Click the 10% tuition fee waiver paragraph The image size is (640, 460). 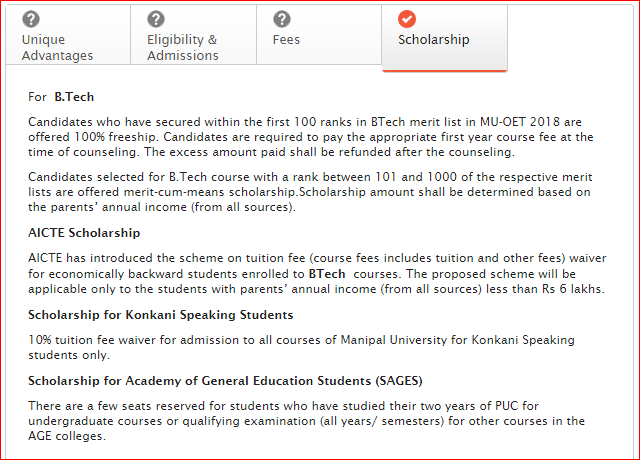301,347
